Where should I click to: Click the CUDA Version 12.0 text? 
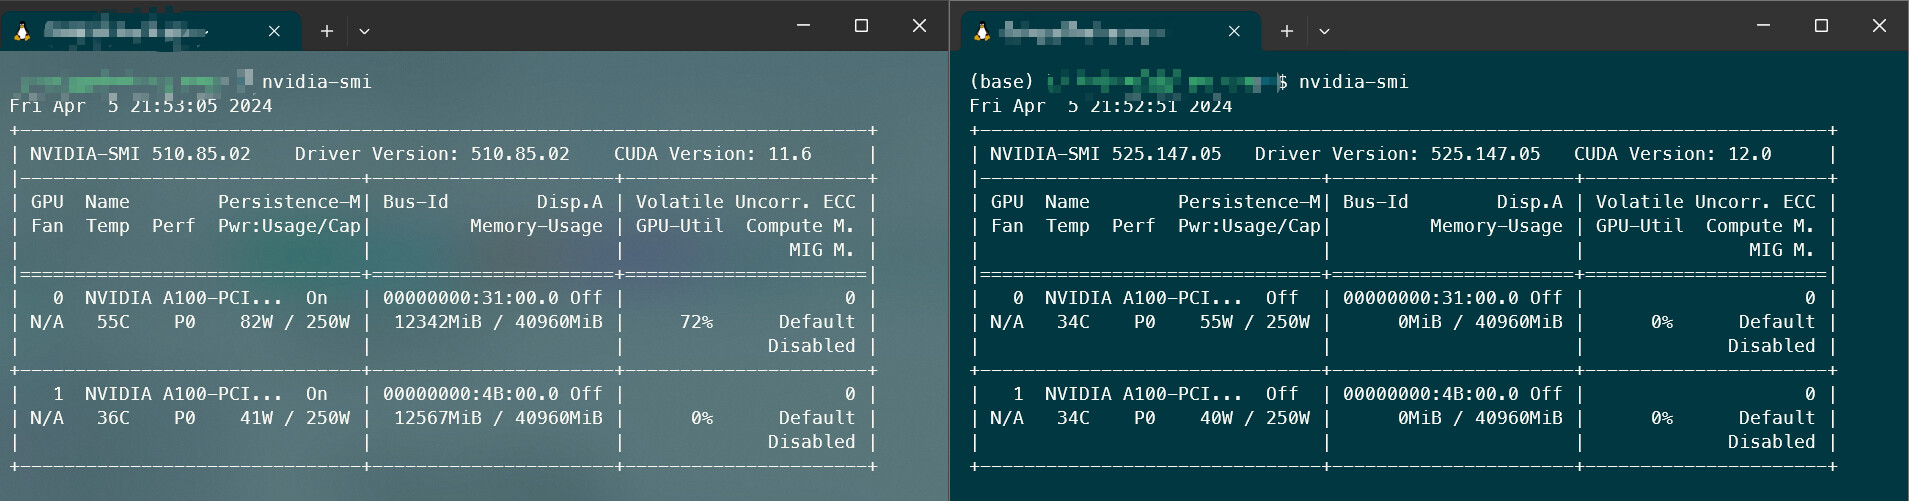pyautogui.click(x=1672, y=154)
